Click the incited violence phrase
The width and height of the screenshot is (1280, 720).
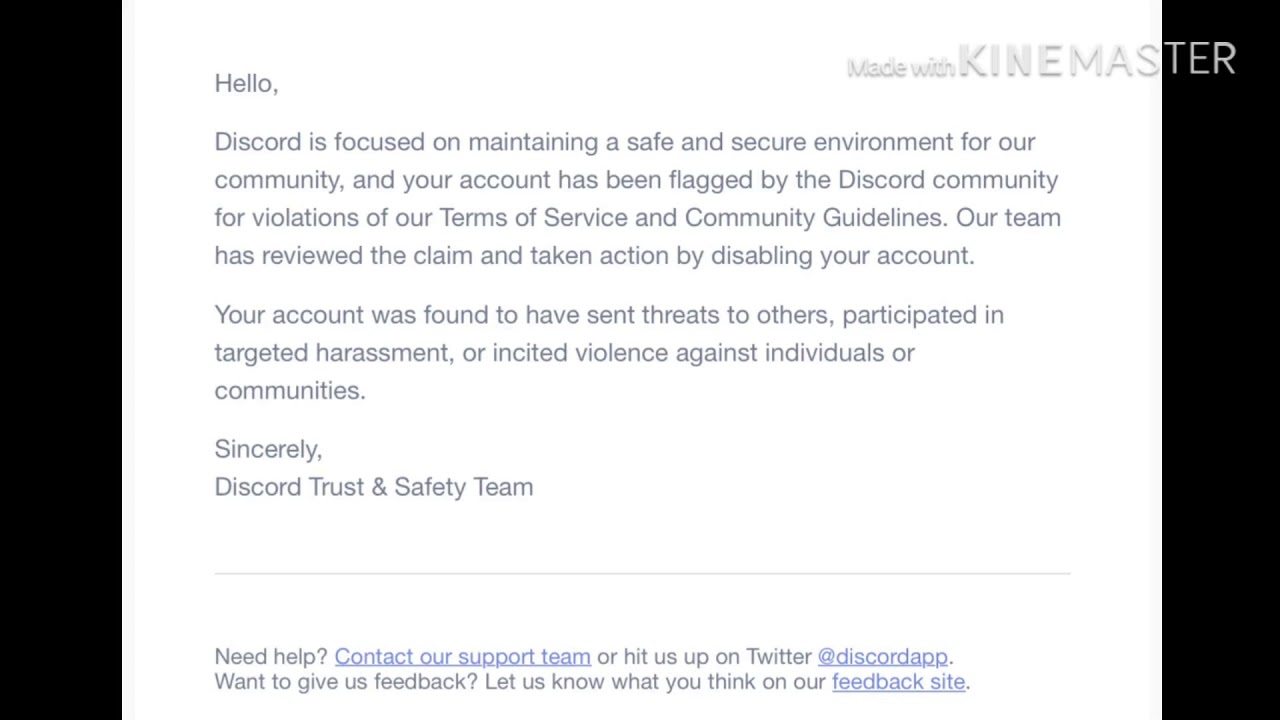point(579,353)
